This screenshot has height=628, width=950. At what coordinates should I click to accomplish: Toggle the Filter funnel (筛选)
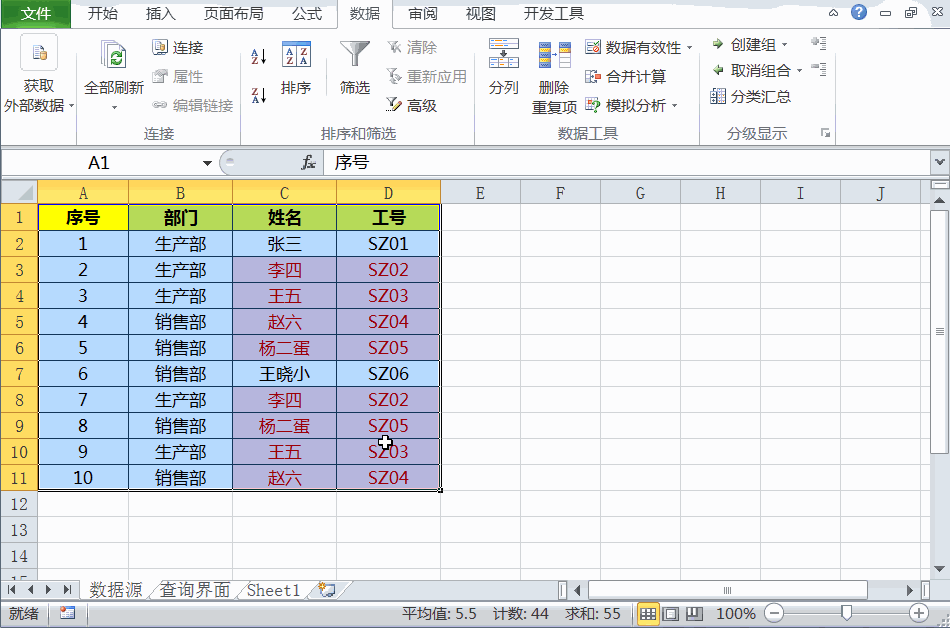pos(354,68)
